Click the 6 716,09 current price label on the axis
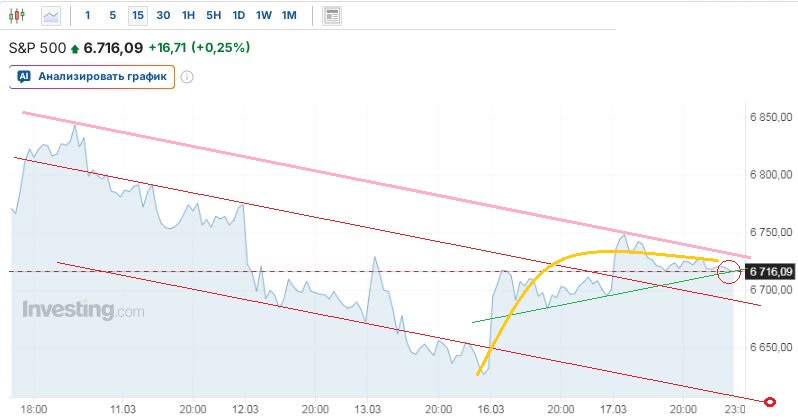The height and width of the screenshot is (419, 798). pyautogui.click(x=770, y=271)
